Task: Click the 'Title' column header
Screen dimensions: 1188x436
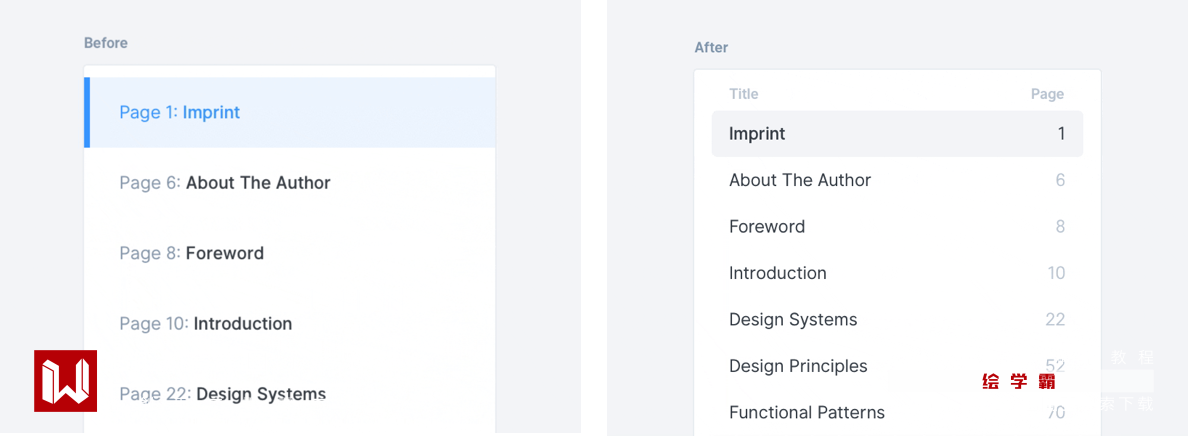Action: click(744, 94)
